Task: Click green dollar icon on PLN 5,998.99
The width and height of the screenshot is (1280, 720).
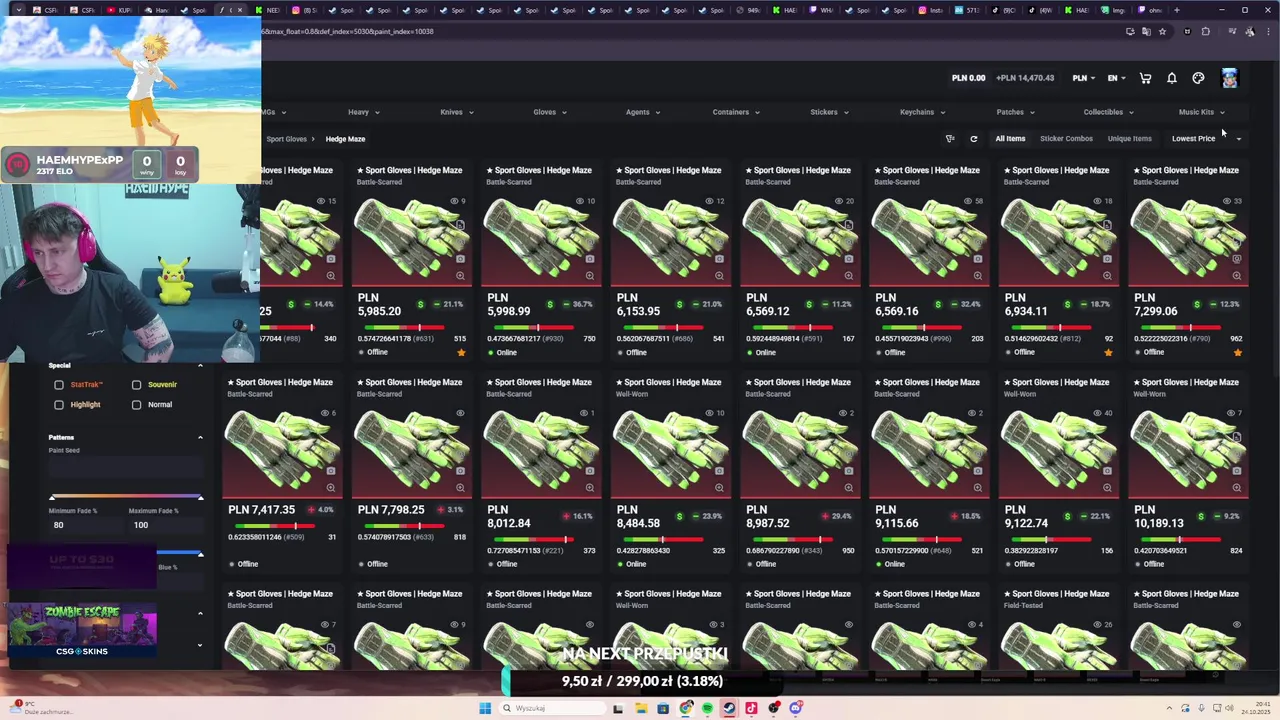Action: [550, 304]
